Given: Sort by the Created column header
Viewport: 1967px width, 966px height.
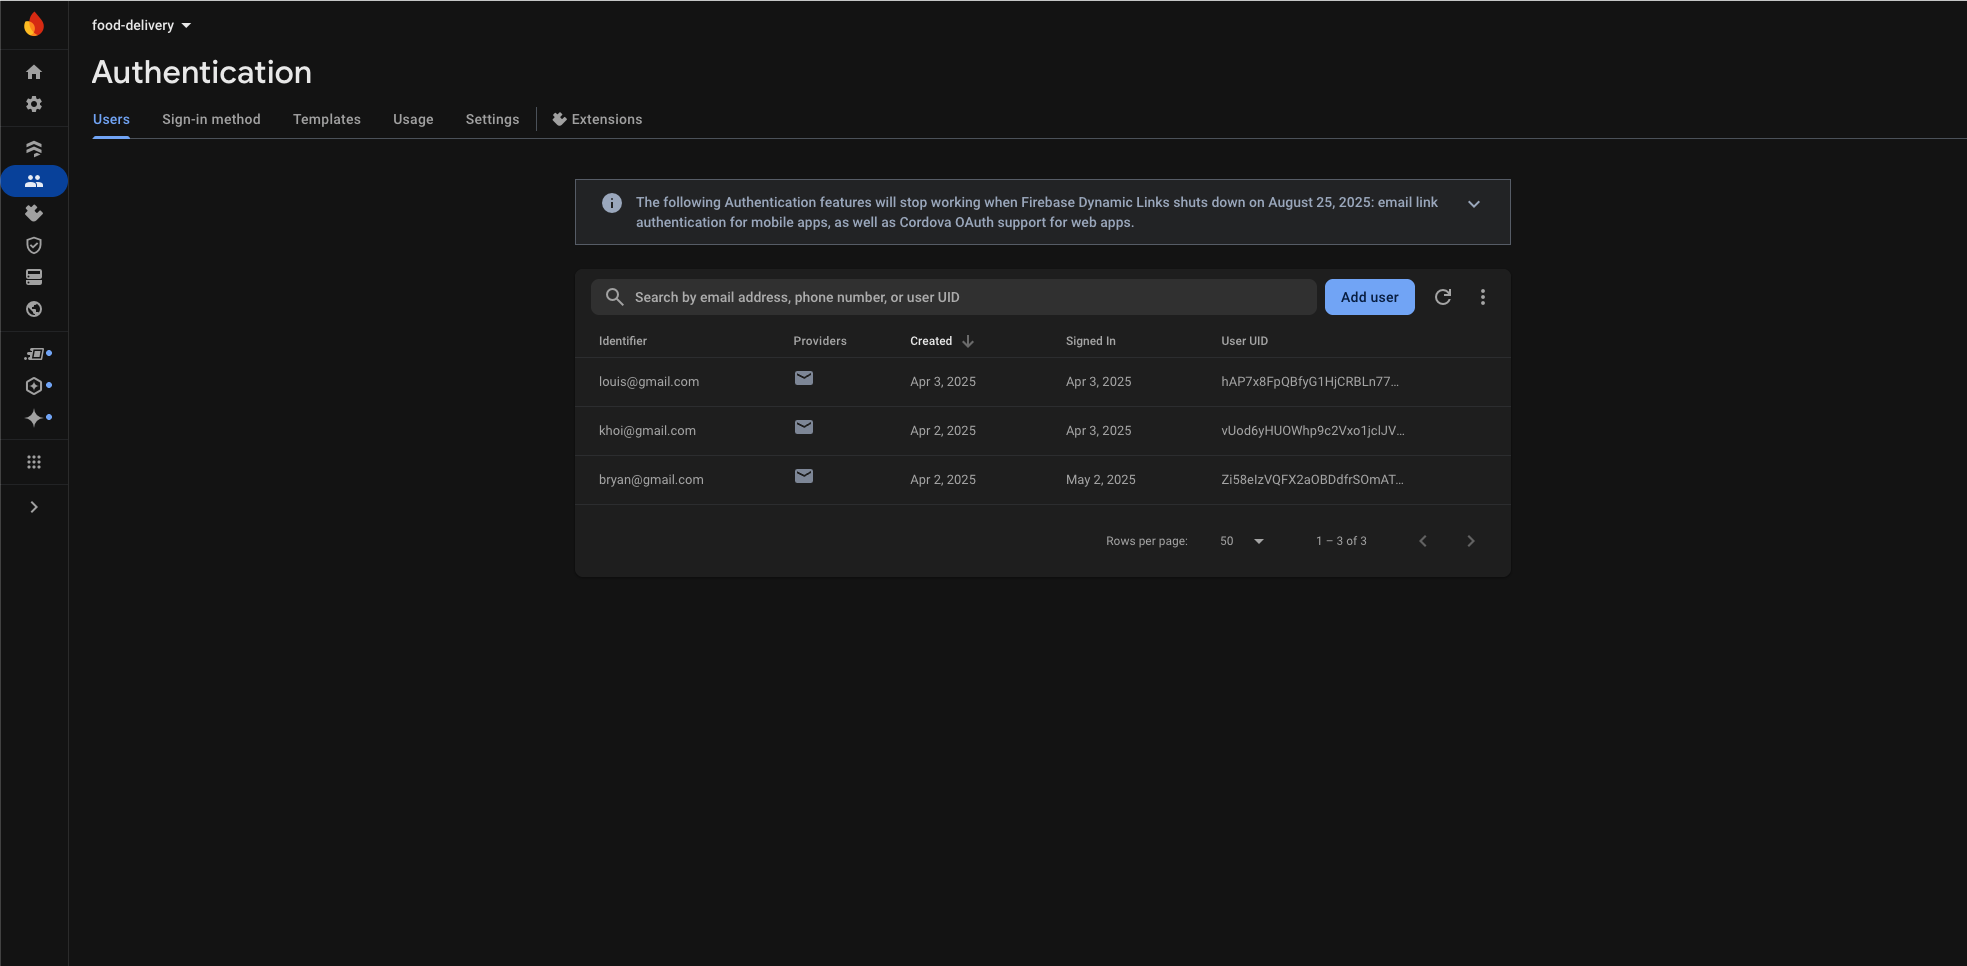Looking at the screenshot, I should (931, 341).
